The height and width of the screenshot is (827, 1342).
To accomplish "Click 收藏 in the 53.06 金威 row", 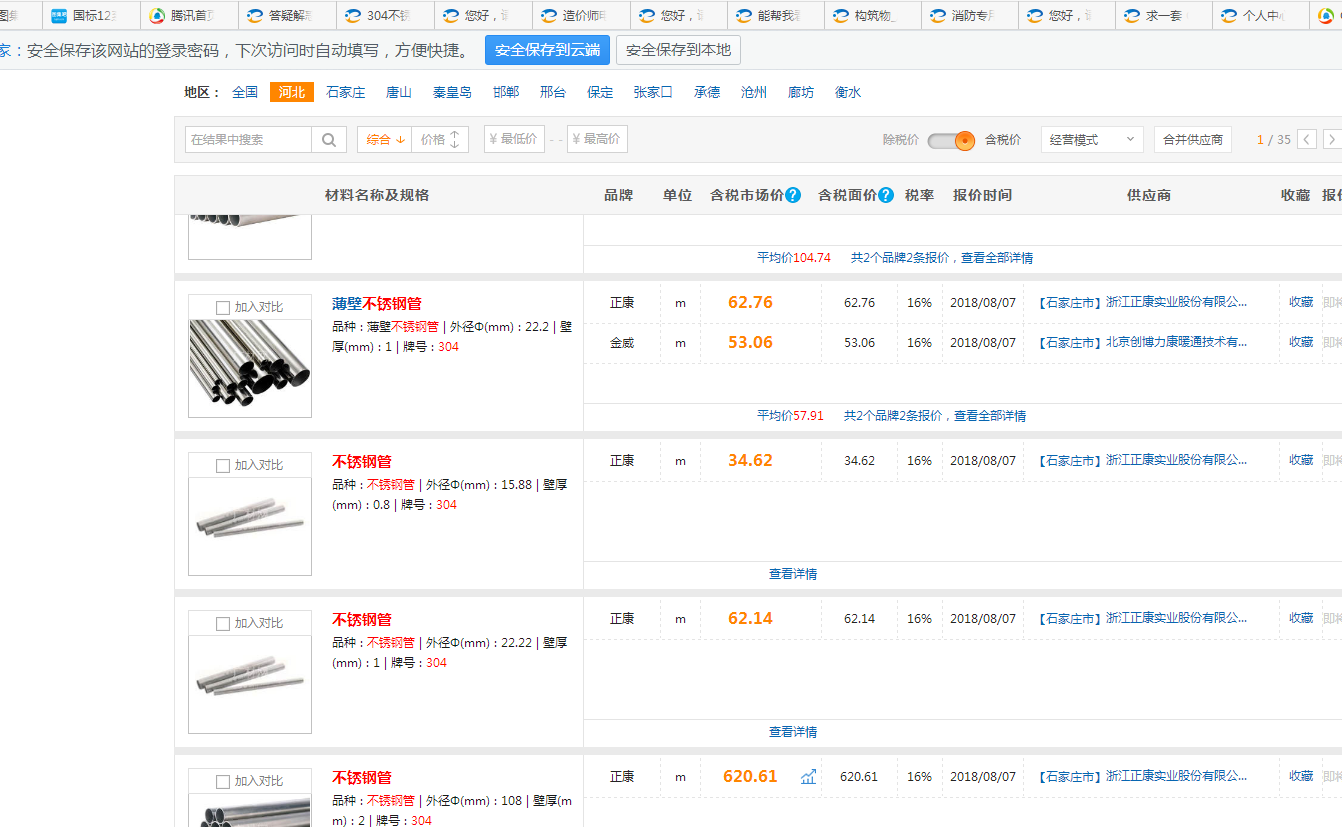I will click(1301, 342).
